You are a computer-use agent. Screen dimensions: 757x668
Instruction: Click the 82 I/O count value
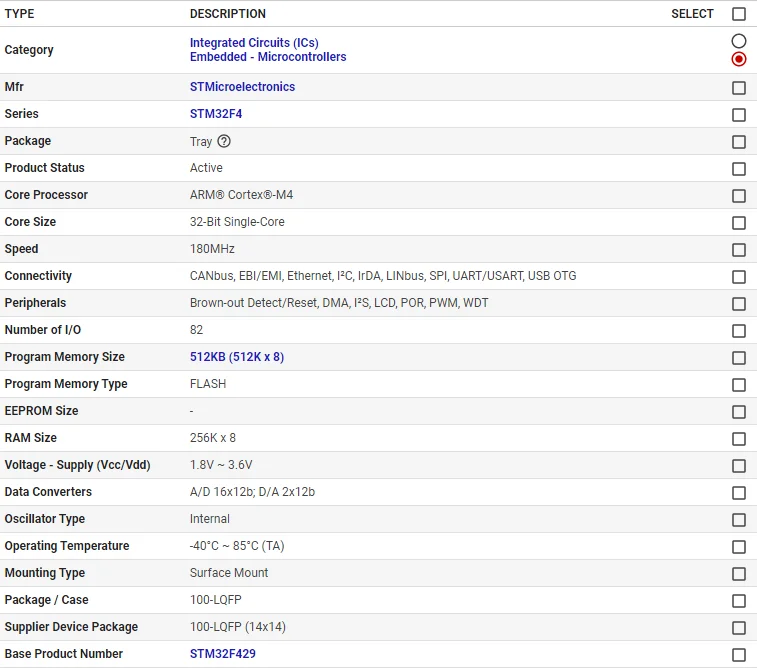pyautogui.click(x=196, y=330)
